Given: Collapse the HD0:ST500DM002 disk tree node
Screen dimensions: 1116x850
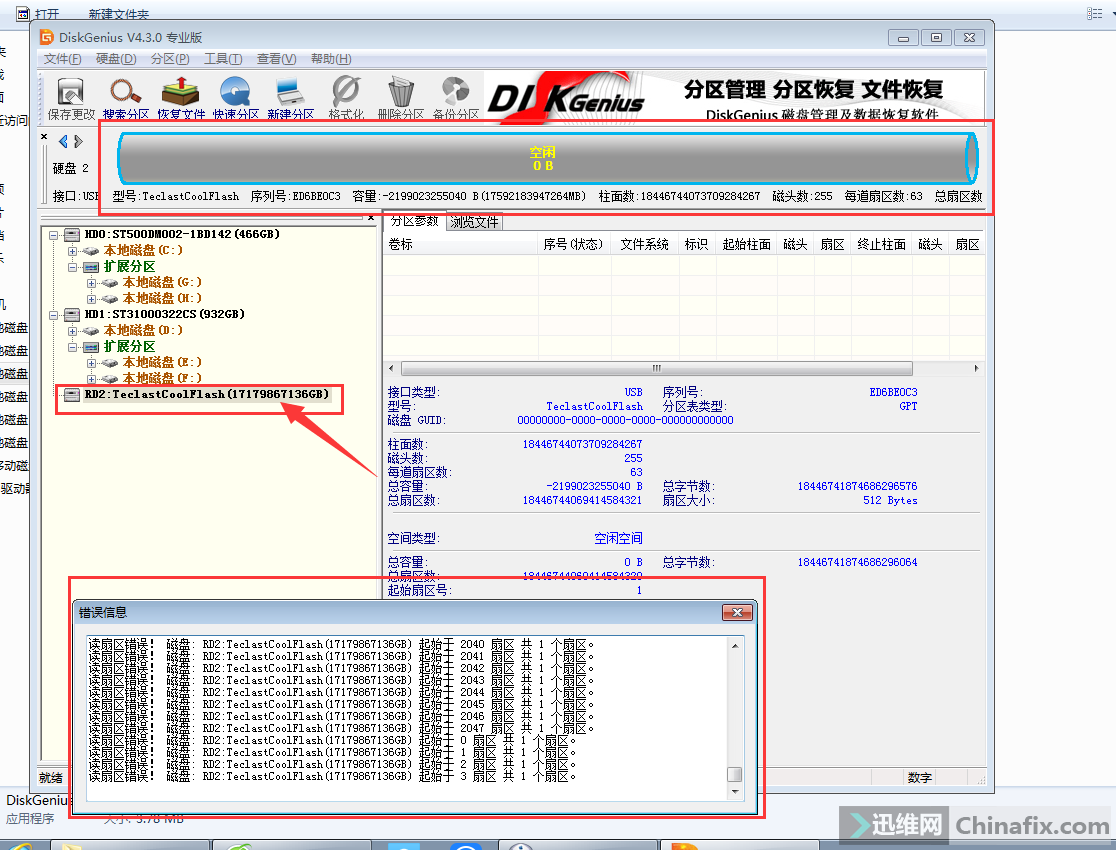Looking at the screenshot, I should (x=55, y=234).
